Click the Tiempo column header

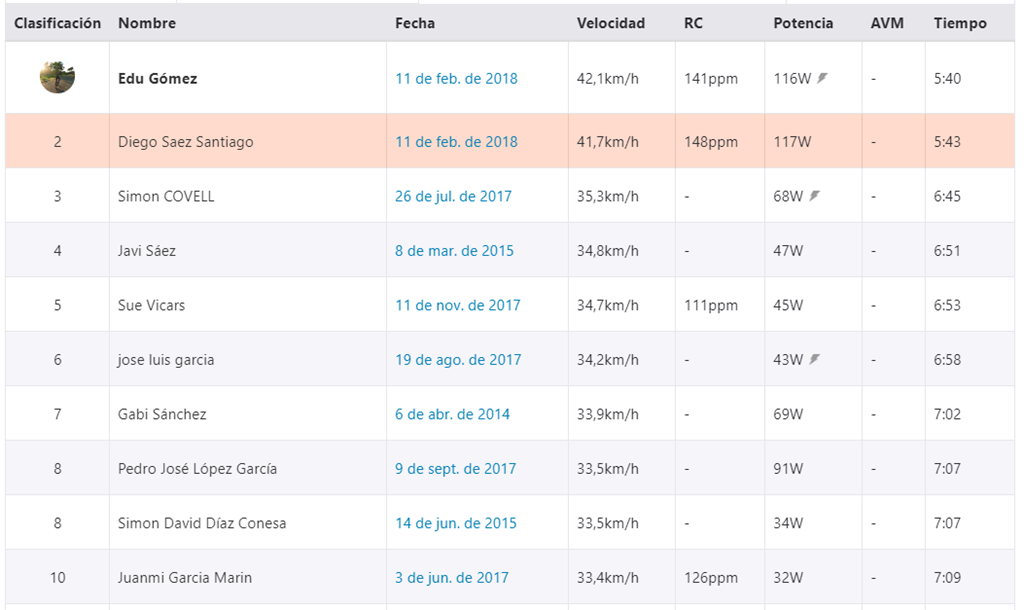[x=960, y=23]
